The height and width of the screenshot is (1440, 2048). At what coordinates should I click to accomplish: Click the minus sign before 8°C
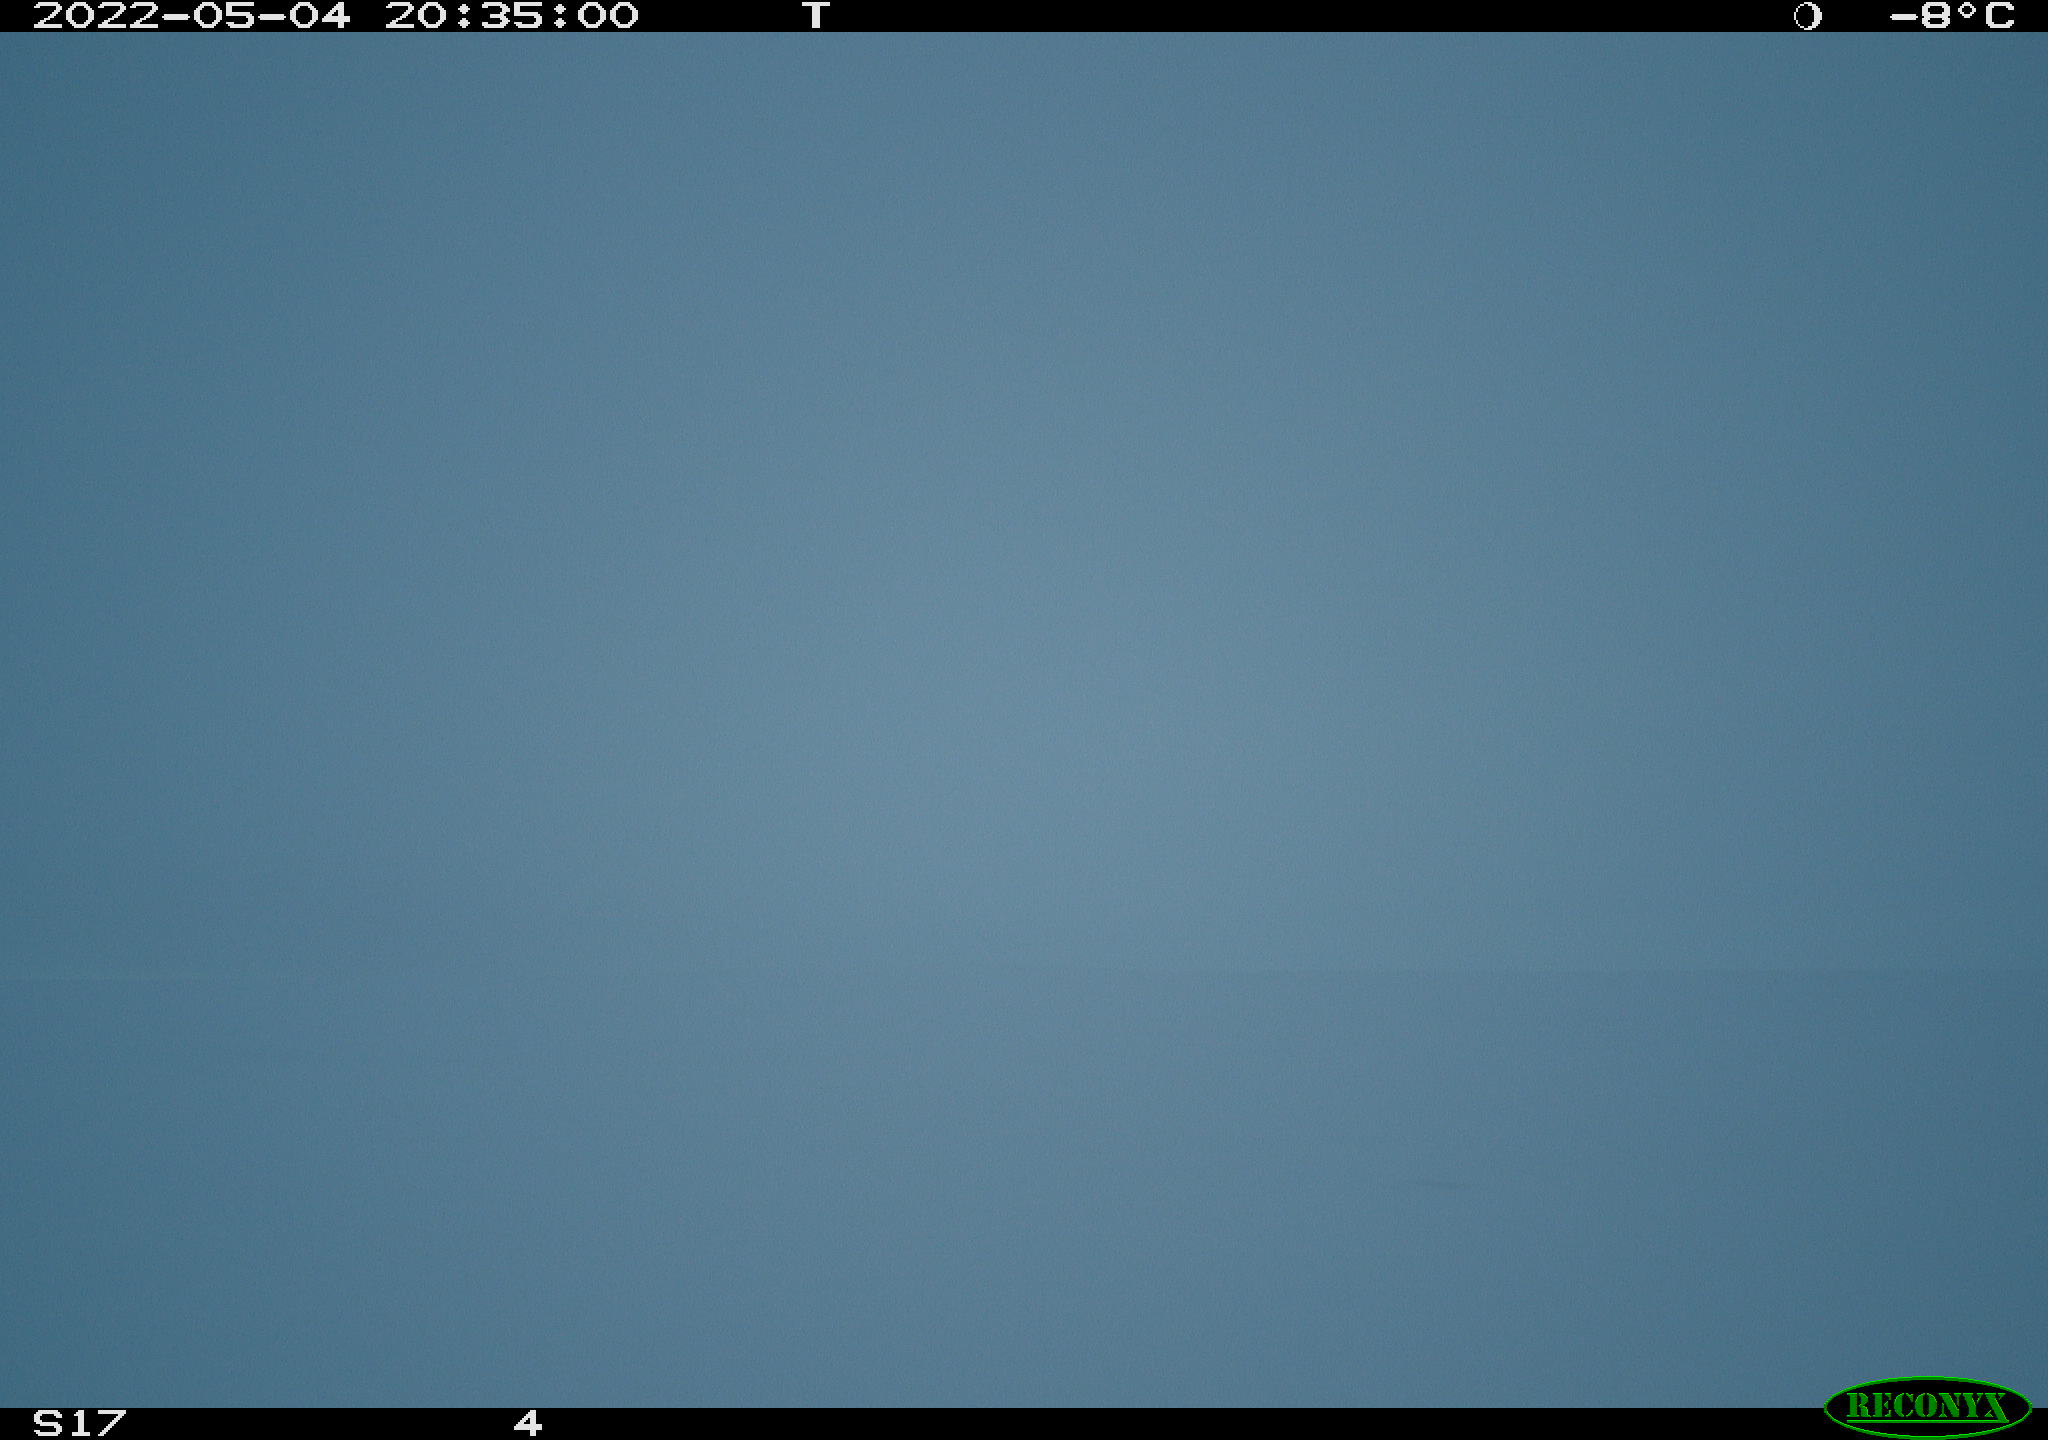tap(1903, 16)
